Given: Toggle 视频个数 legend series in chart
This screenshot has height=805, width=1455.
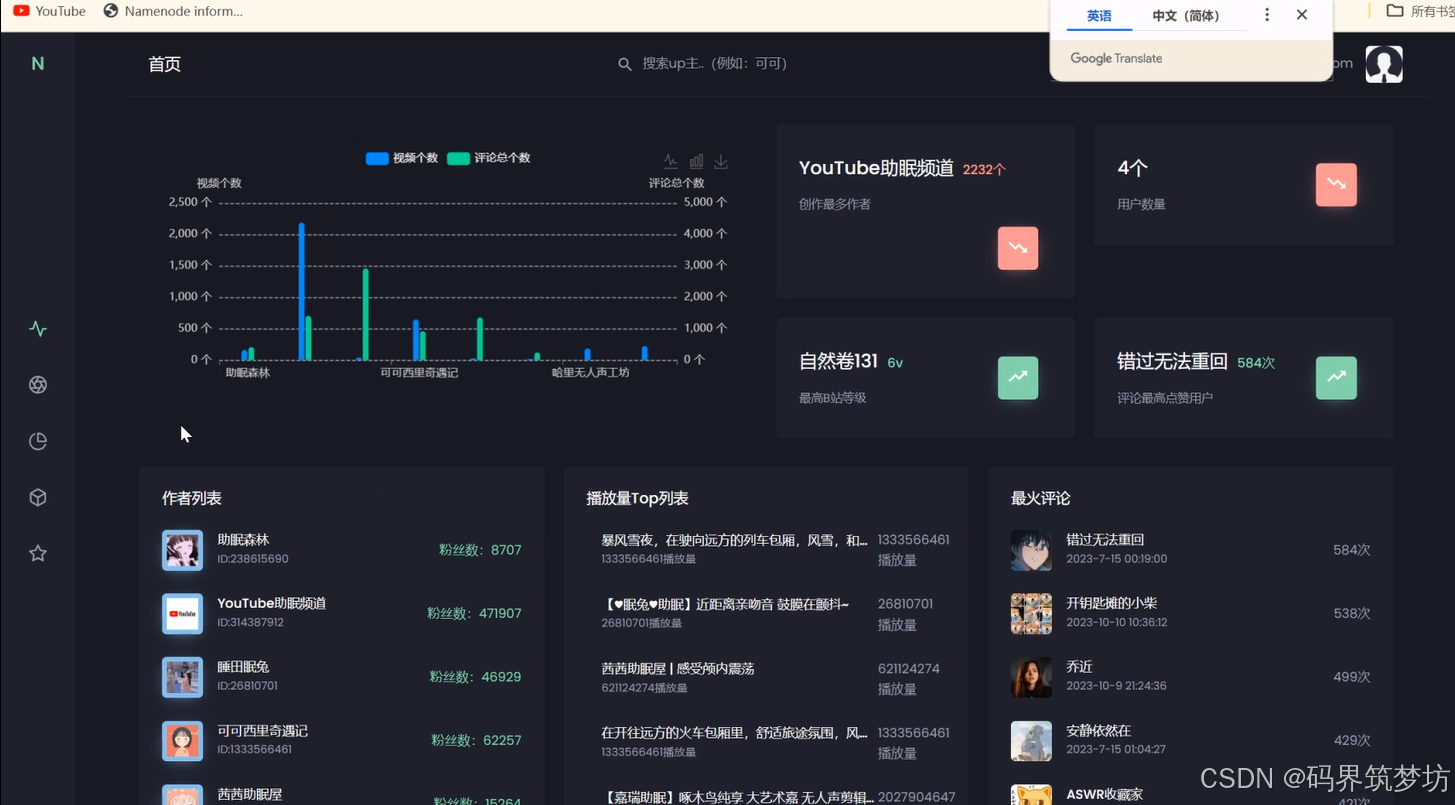Looking at the screenshot, I should pyautogui.click(x=402, y=158).
